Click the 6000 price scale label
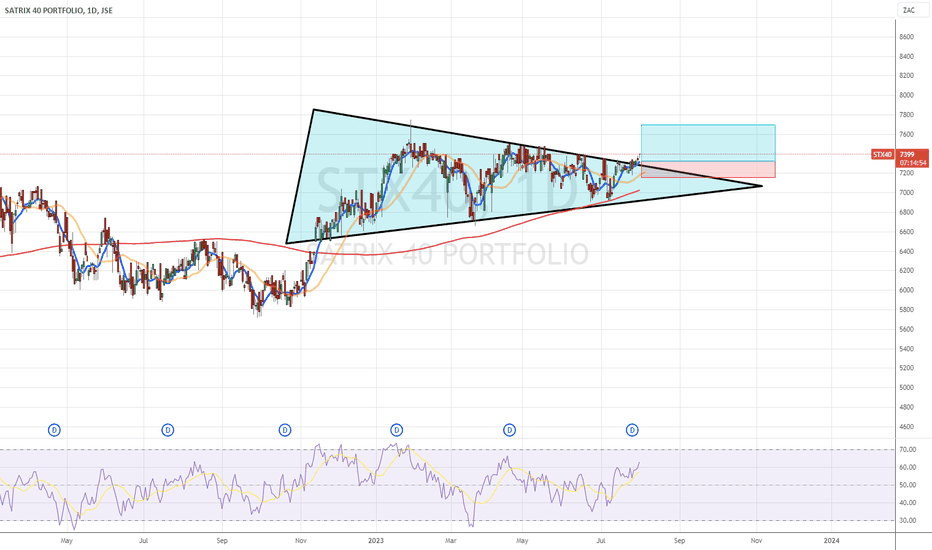Image resolution: width=932 pixels, height=550 pixels. [906, 290]
